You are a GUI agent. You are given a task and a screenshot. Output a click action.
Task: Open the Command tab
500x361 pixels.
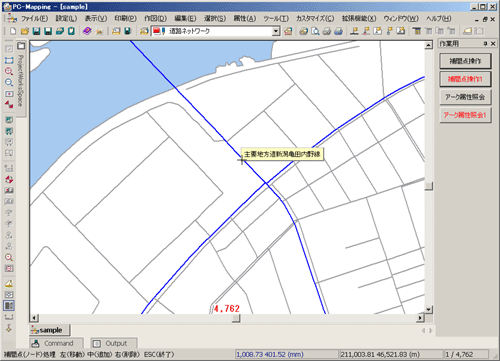point(56,343)
